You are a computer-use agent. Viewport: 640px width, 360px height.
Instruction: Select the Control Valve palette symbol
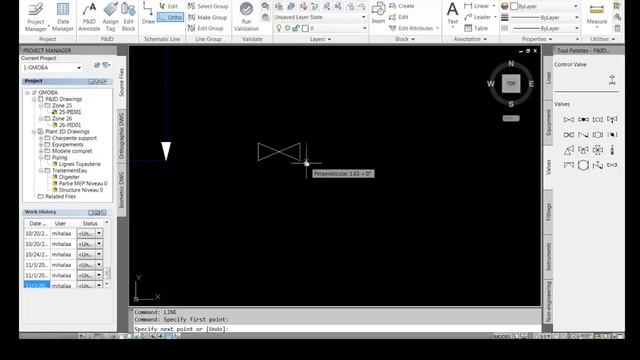pos(612,80)
